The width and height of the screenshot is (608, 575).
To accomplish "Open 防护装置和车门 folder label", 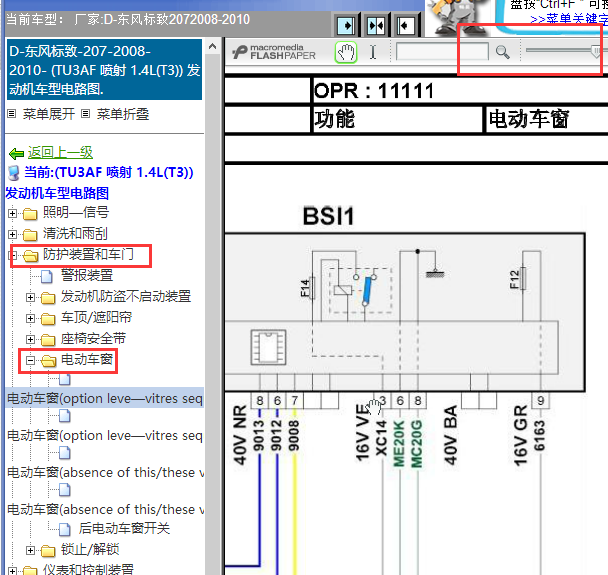I will [x=88, y=255].
